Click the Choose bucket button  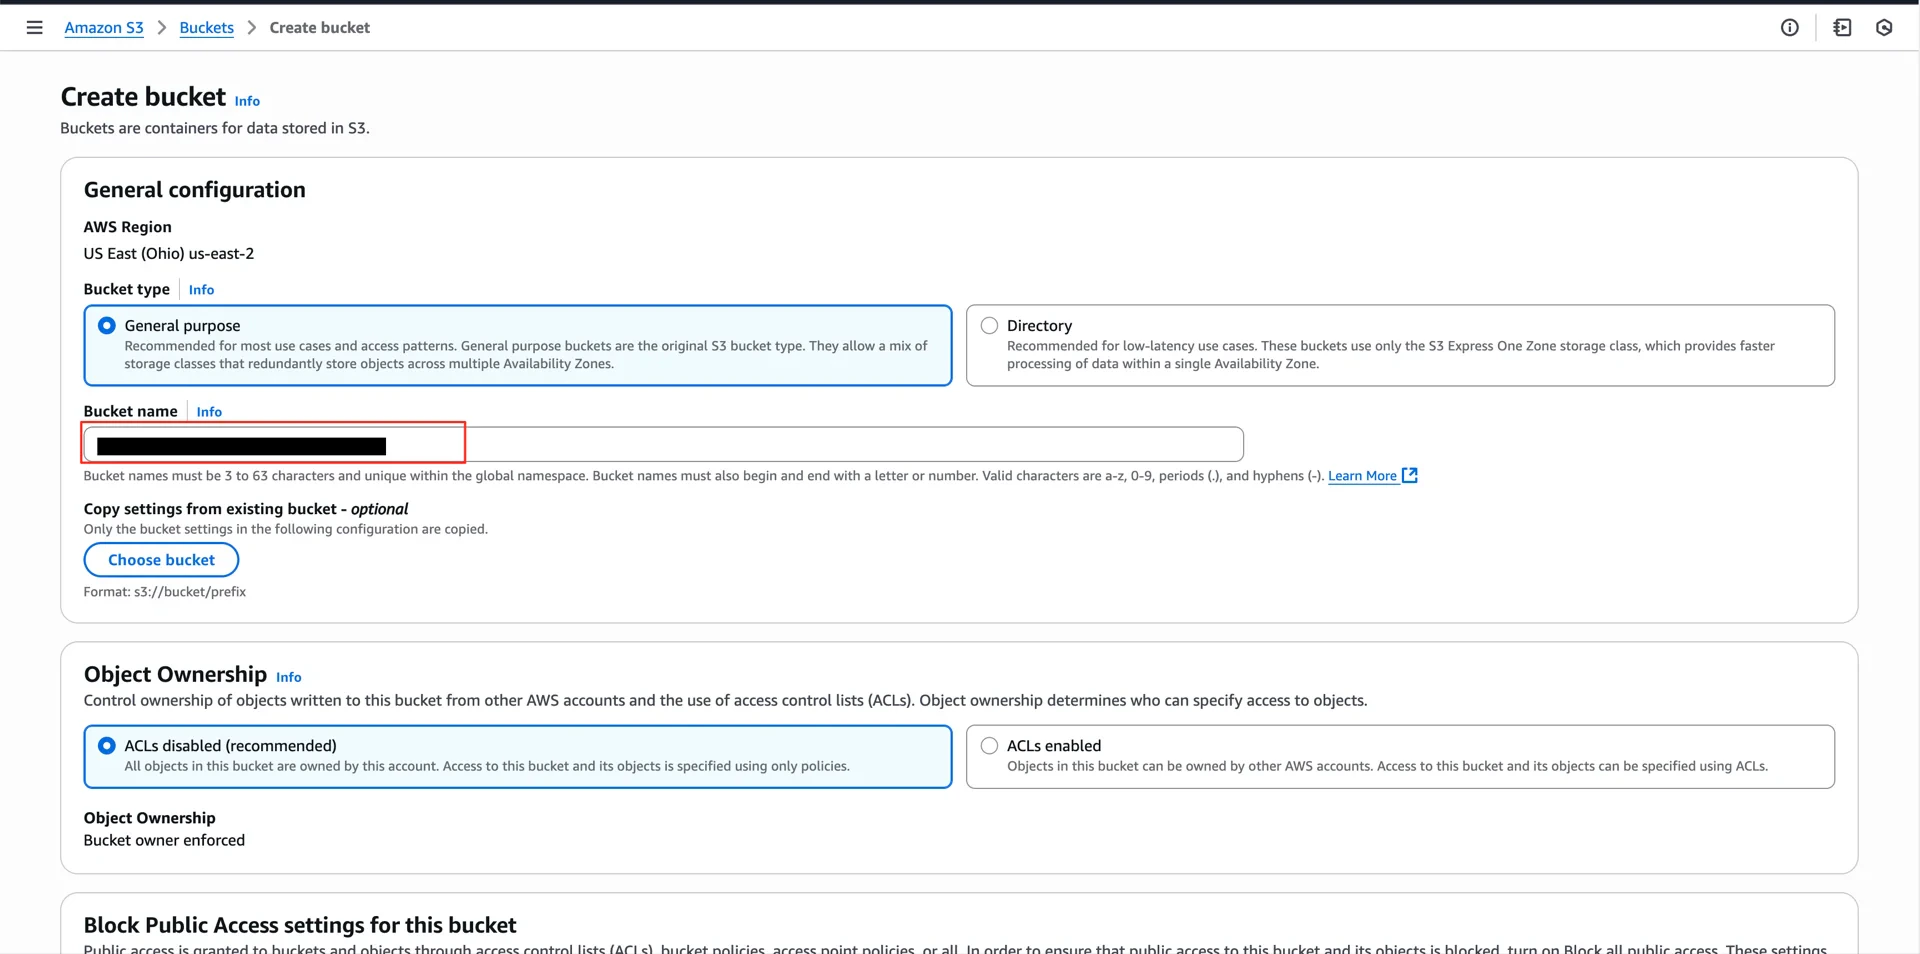click(161, 560)
